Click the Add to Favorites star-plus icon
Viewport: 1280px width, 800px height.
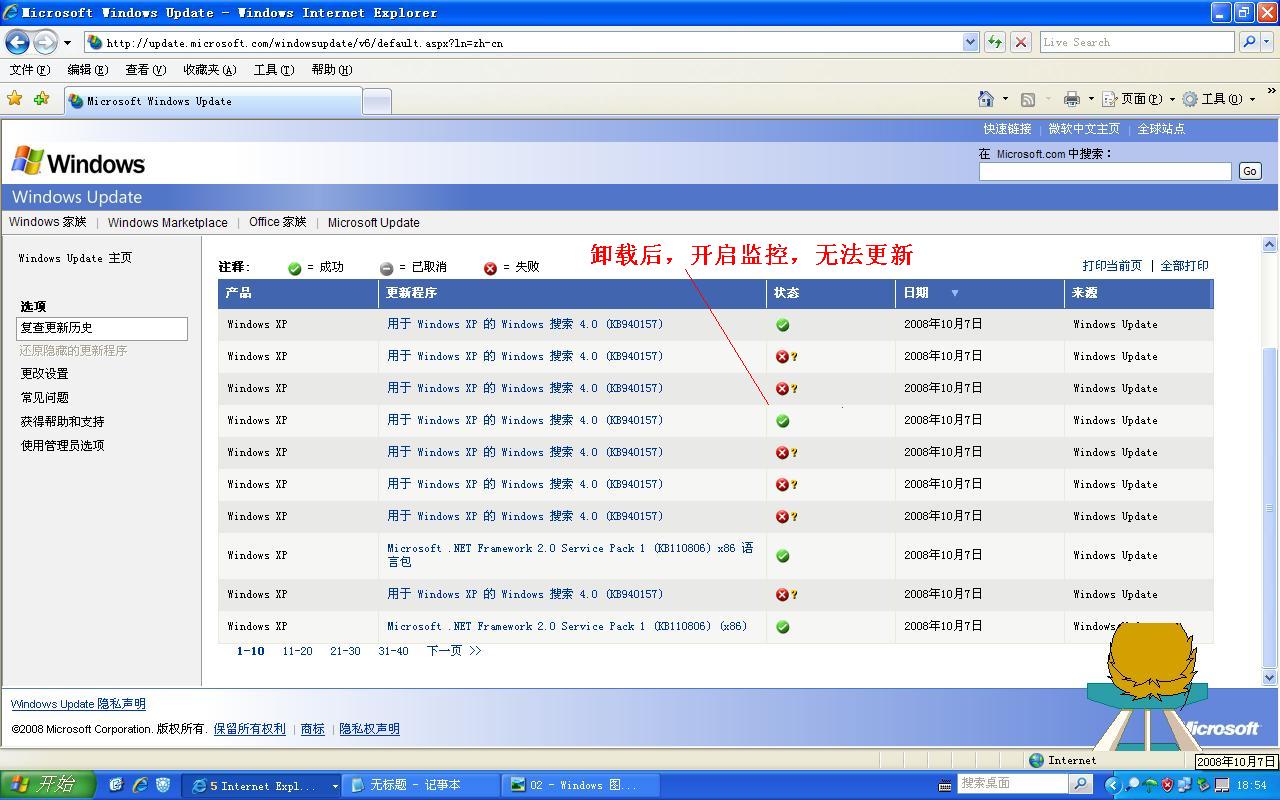coord(41,99)
